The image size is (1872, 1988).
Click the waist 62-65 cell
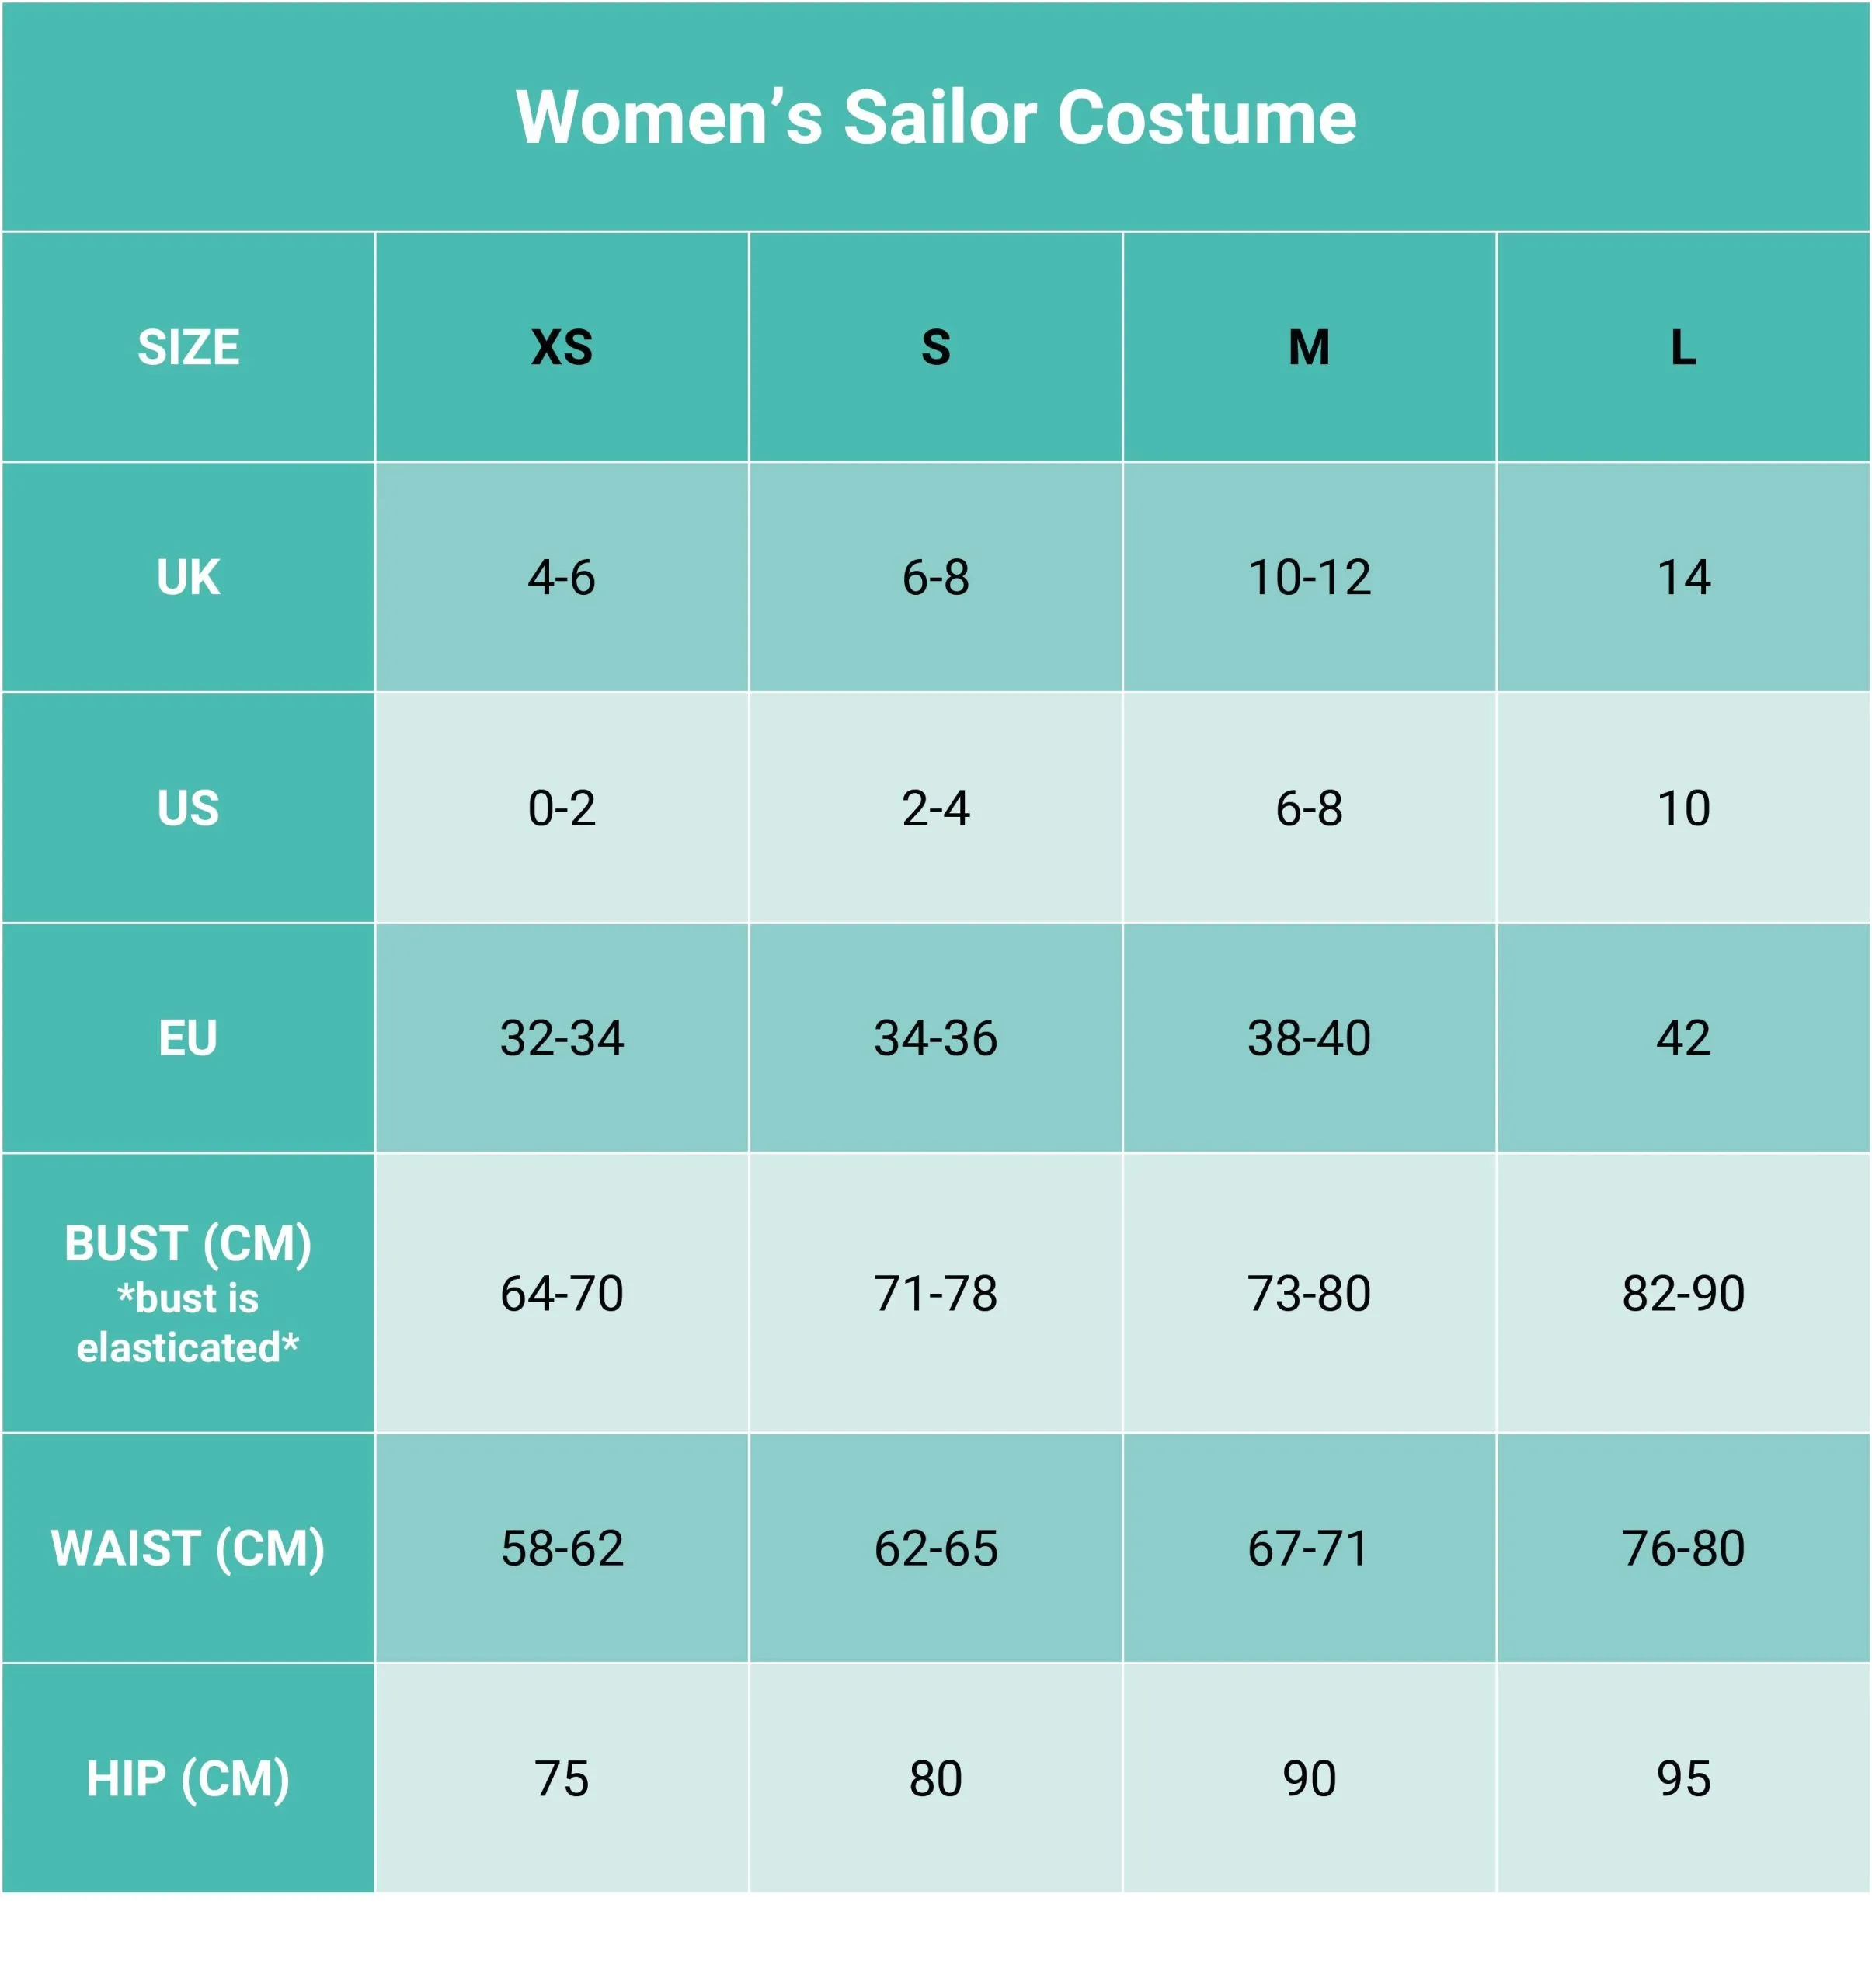point(936,1548)
